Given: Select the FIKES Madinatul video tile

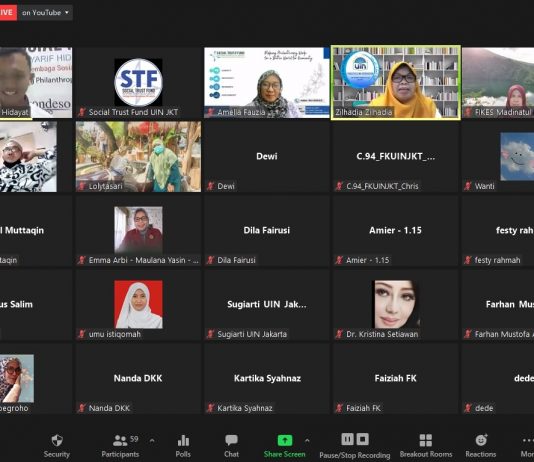Looking at the screenshot, I should click(x=498, y=83).
